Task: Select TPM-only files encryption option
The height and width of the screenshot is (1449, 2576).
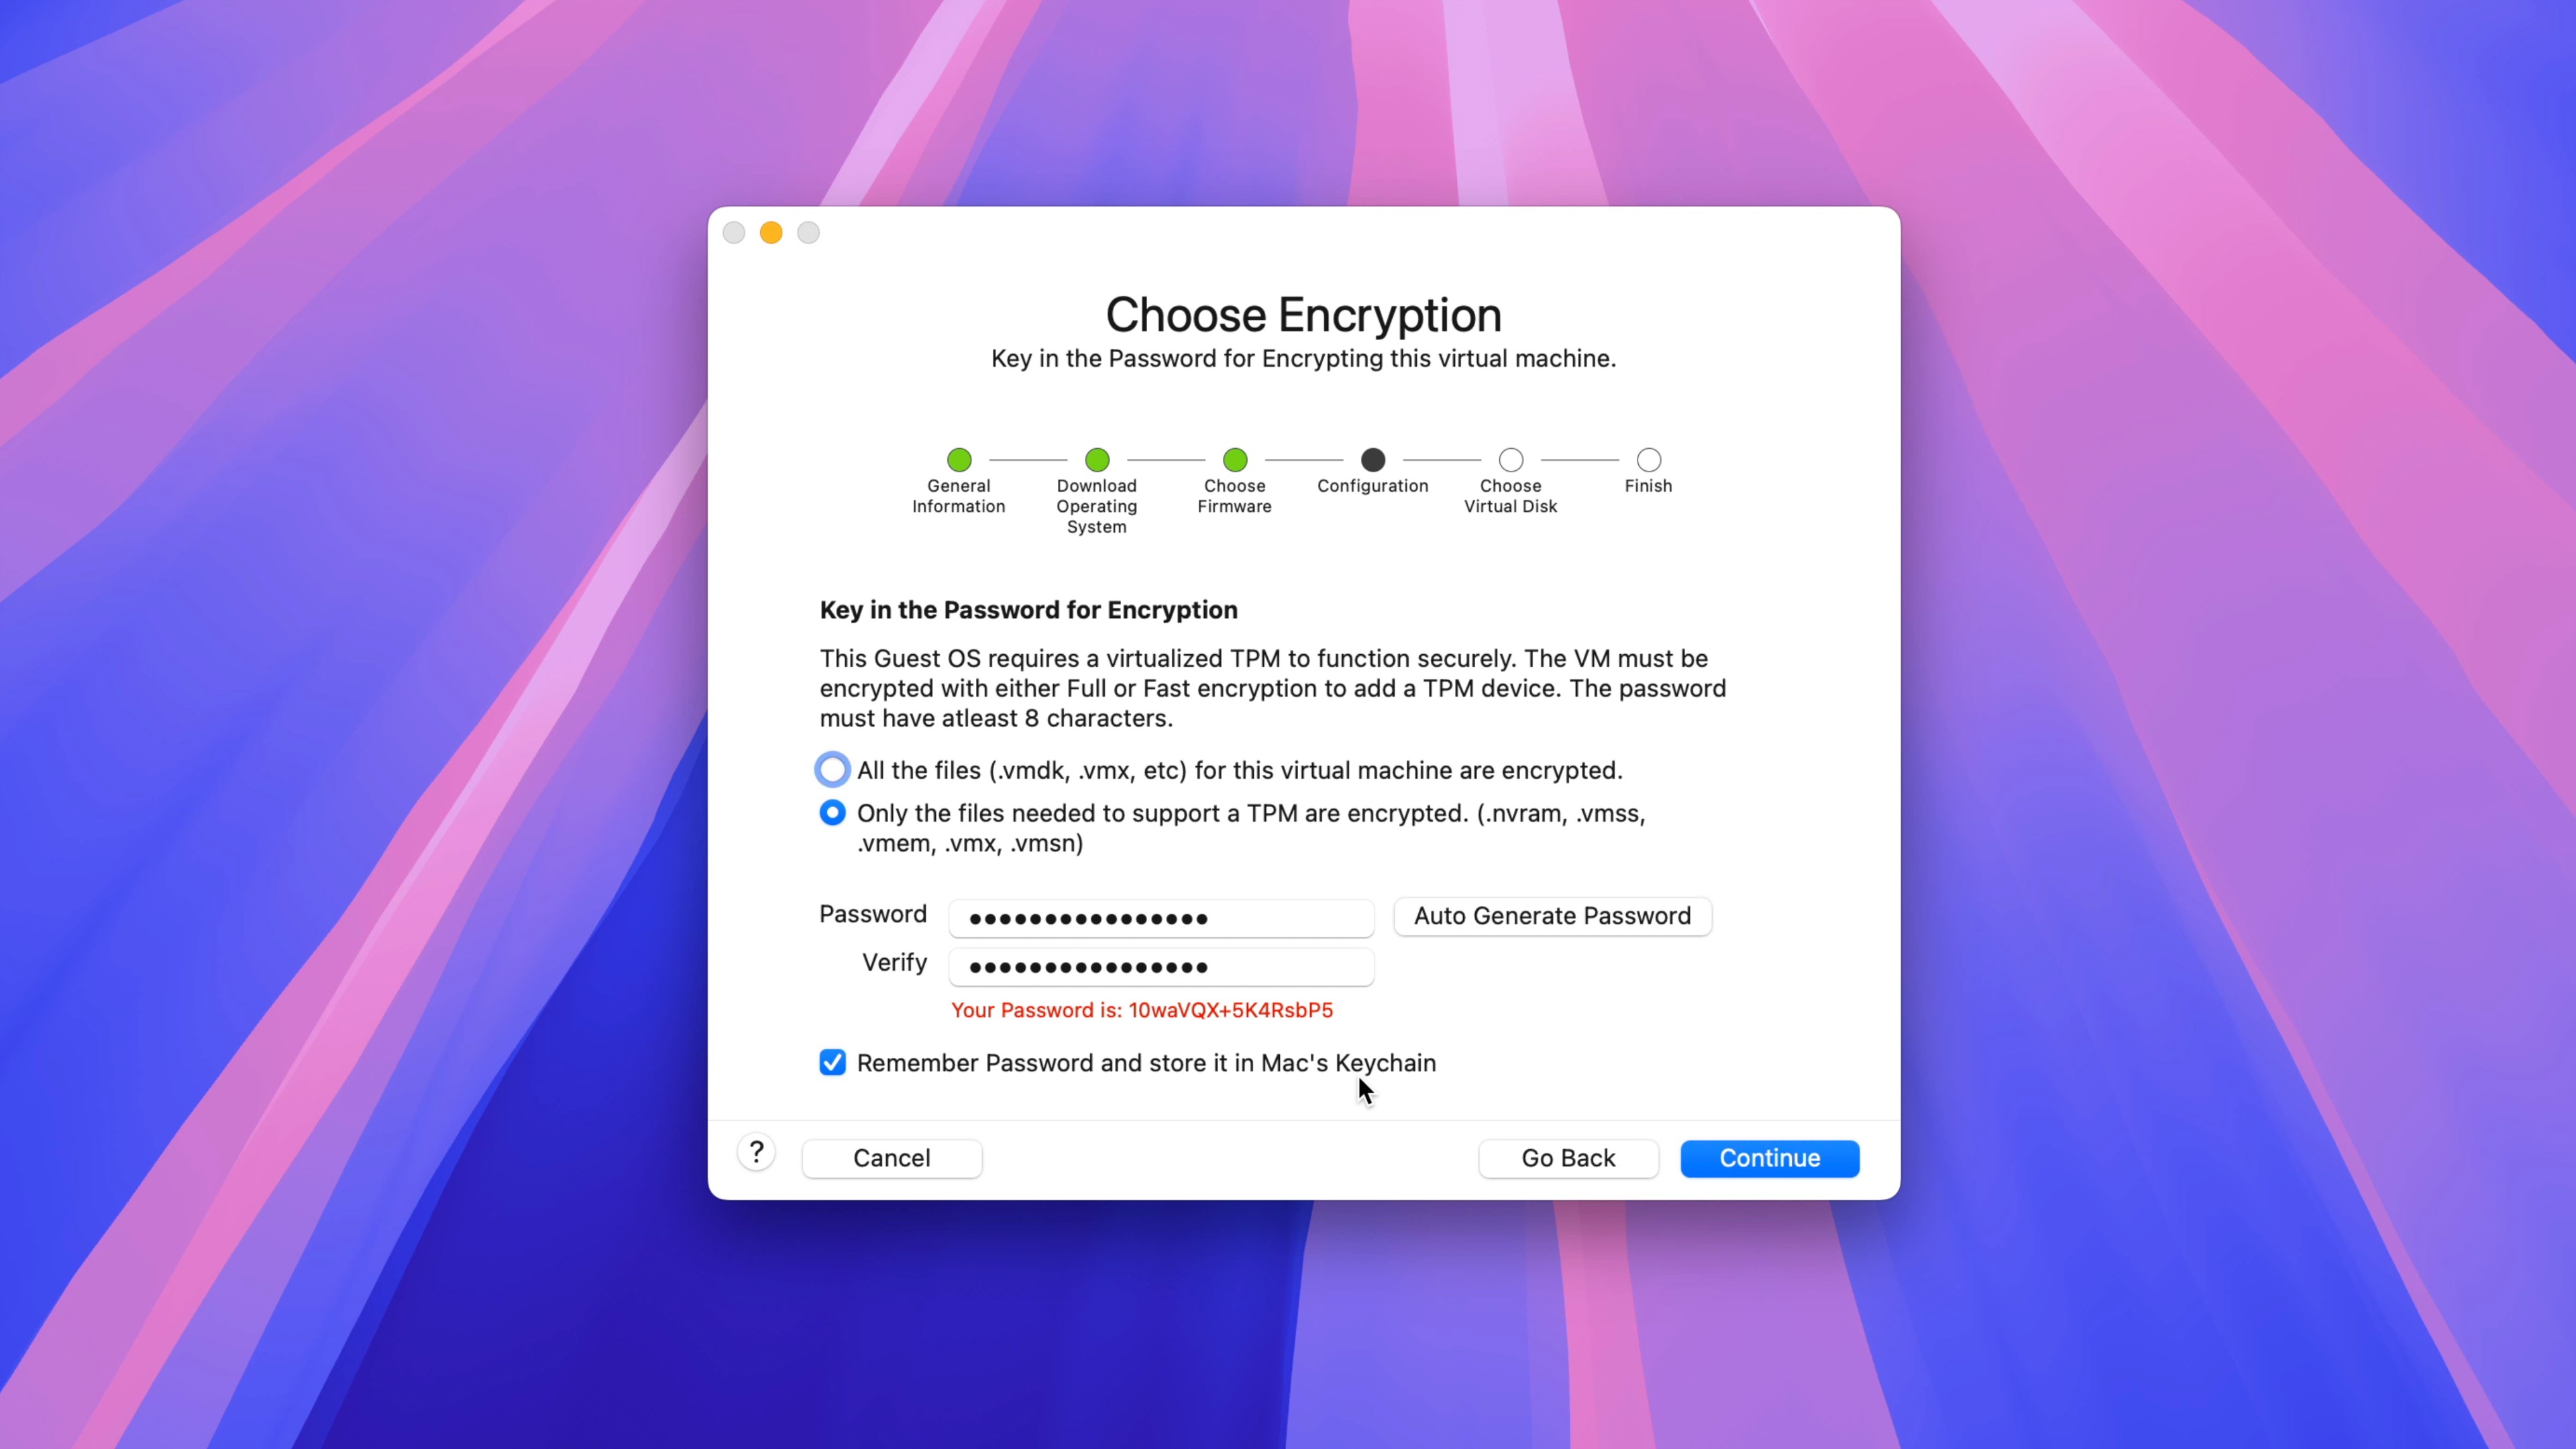Action: (x=833, y=812)
